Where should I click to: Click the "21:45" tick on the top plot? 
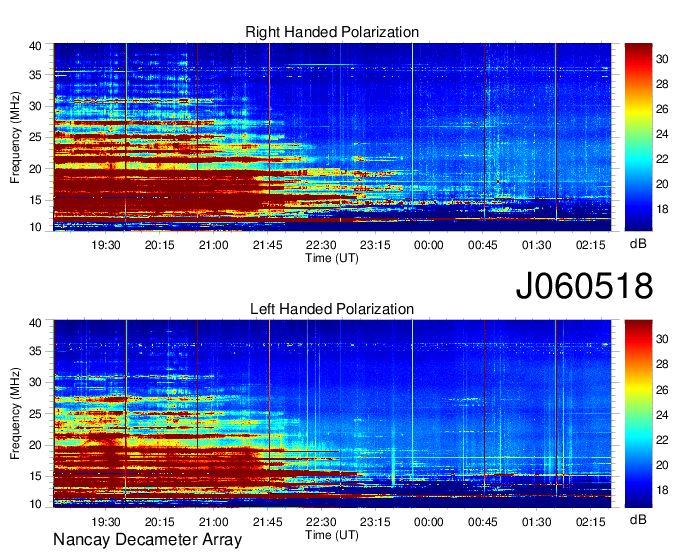(268, 245)
